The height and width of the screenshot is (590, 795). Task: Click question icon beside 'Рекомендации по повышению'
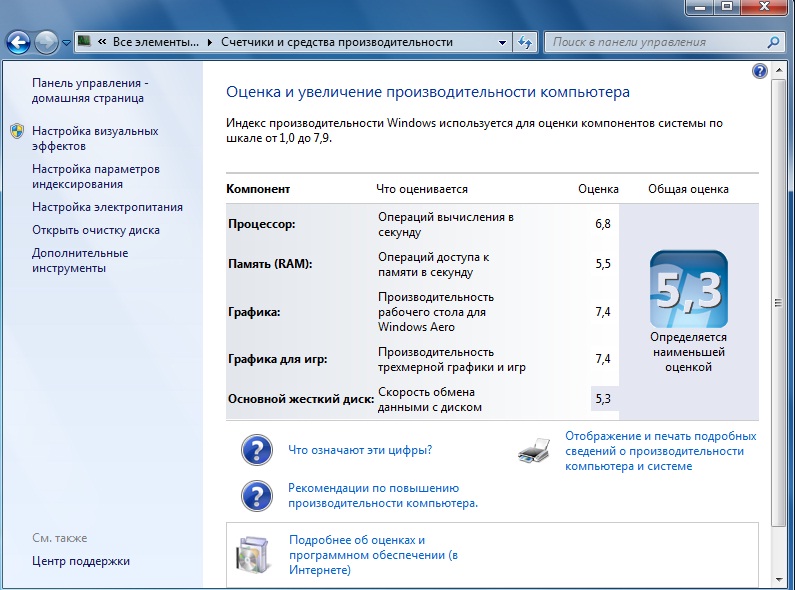click(257, 495)
